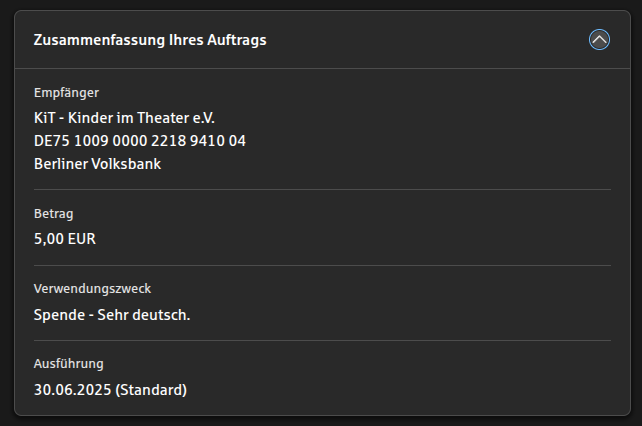The width and height of the screenshot is (642, 426).
Task: Click the word 'Auftrags' in the panel title
Action: 237,40
